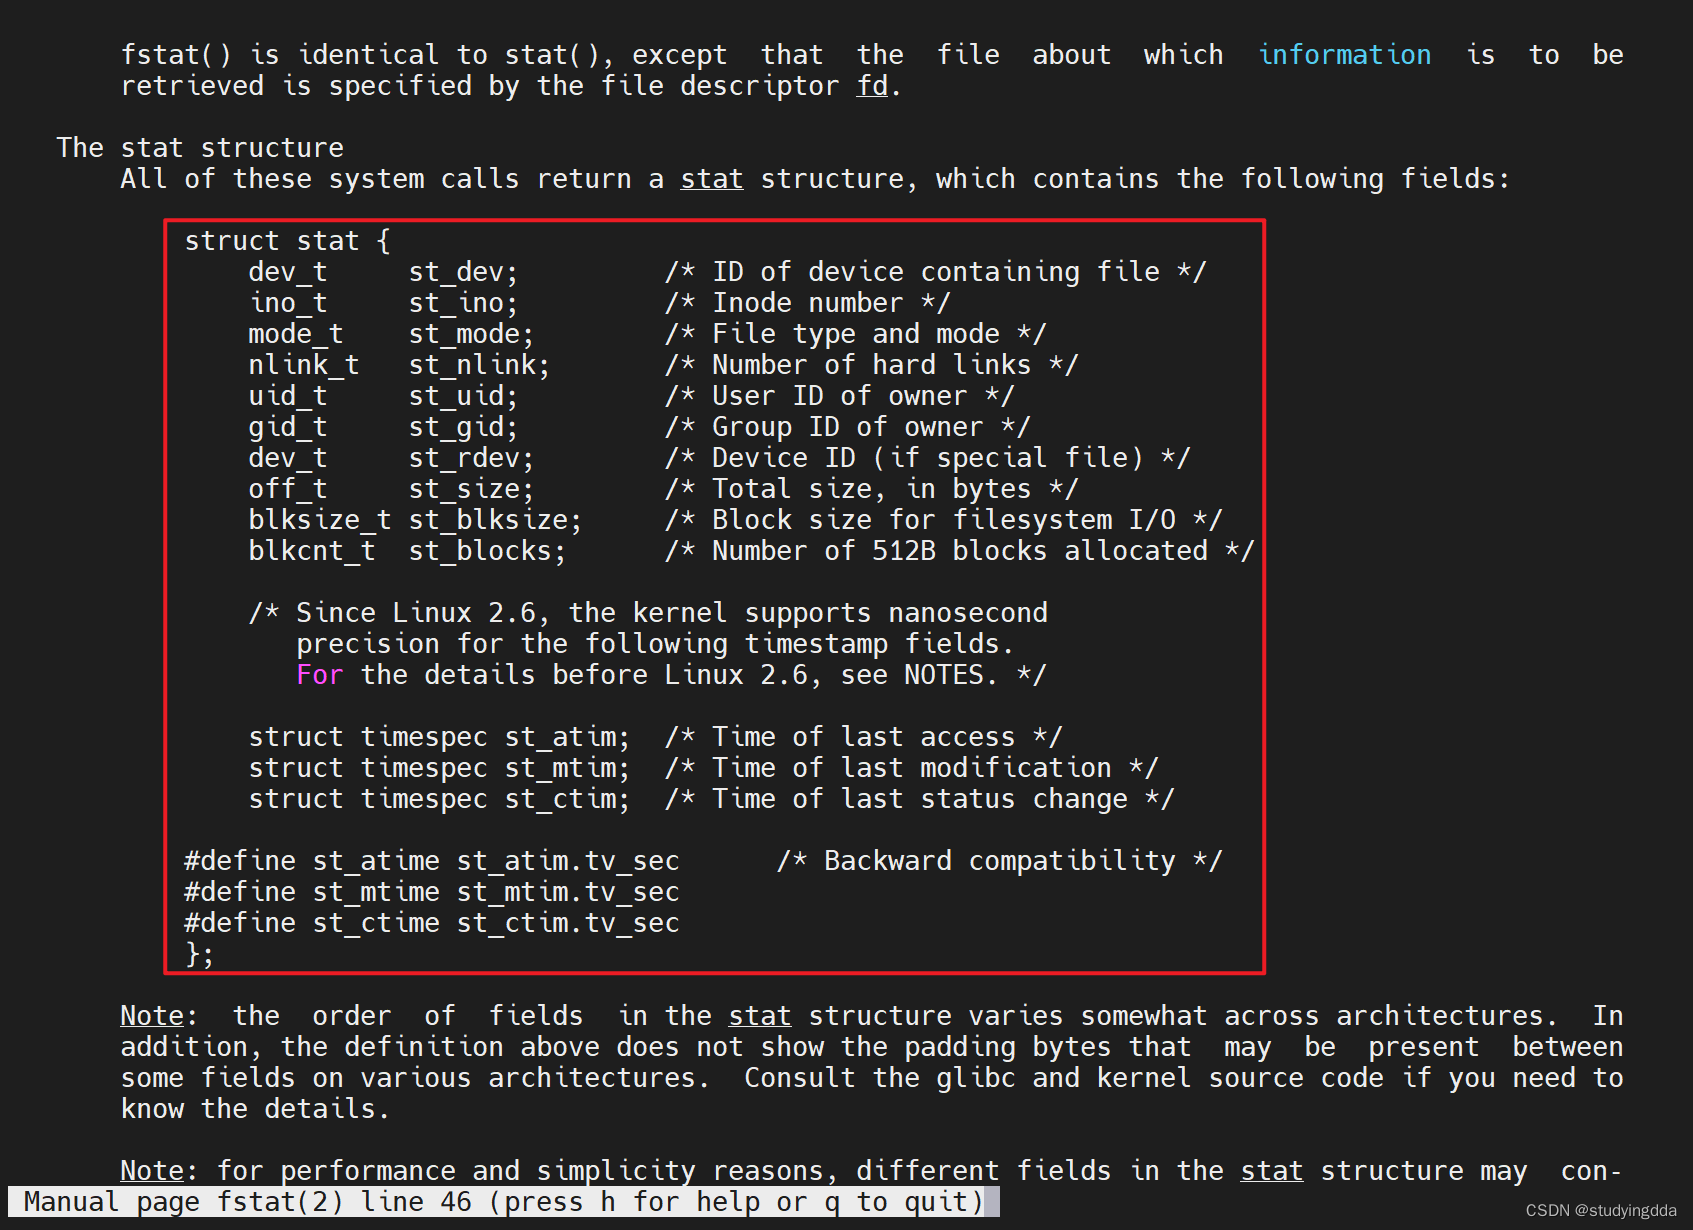This screenshot has width=1693, height=1230.
Task: Click comment 'Group ID of owner'
Action: click(x=848, y=427)
